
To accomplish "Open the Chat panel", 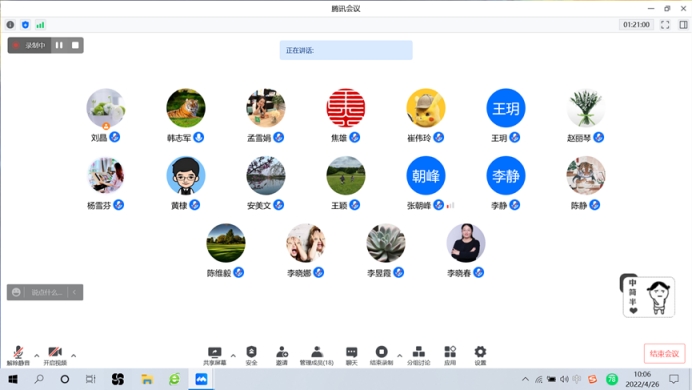I will (x=351, y=356).
